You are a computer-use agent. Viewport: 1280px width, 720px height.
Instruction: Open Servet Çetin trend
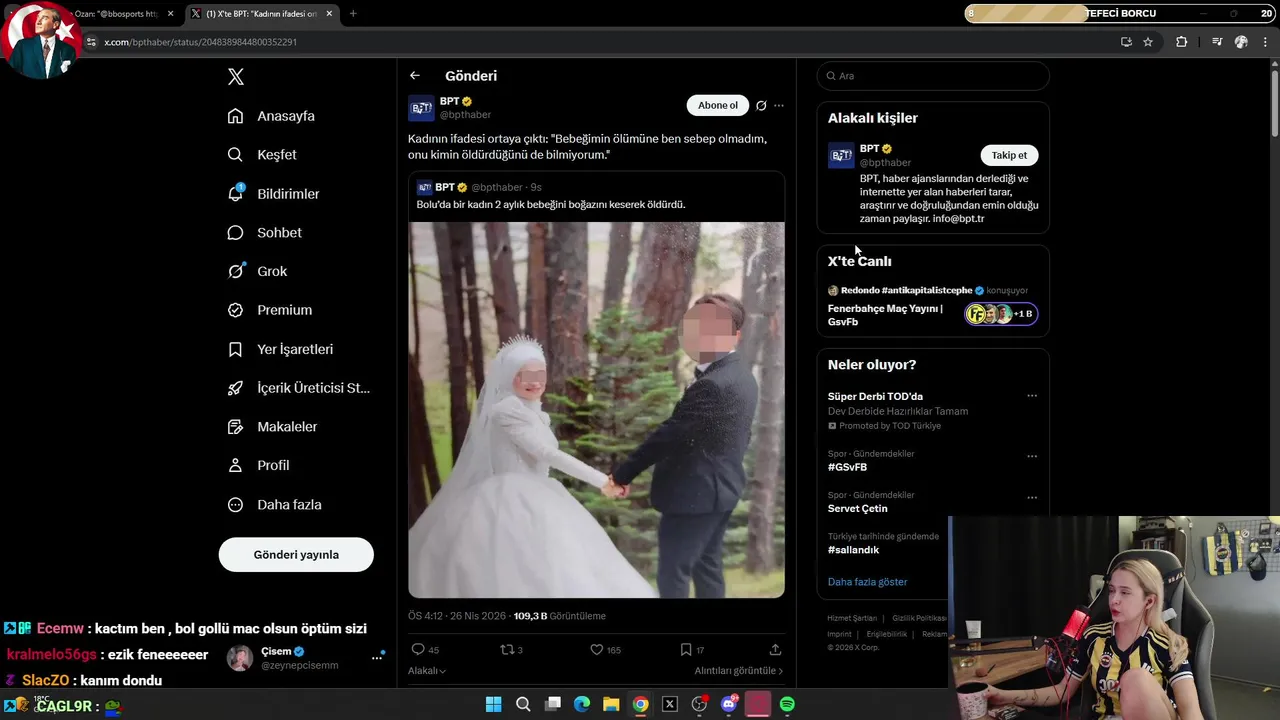click(x=857, y=509)
